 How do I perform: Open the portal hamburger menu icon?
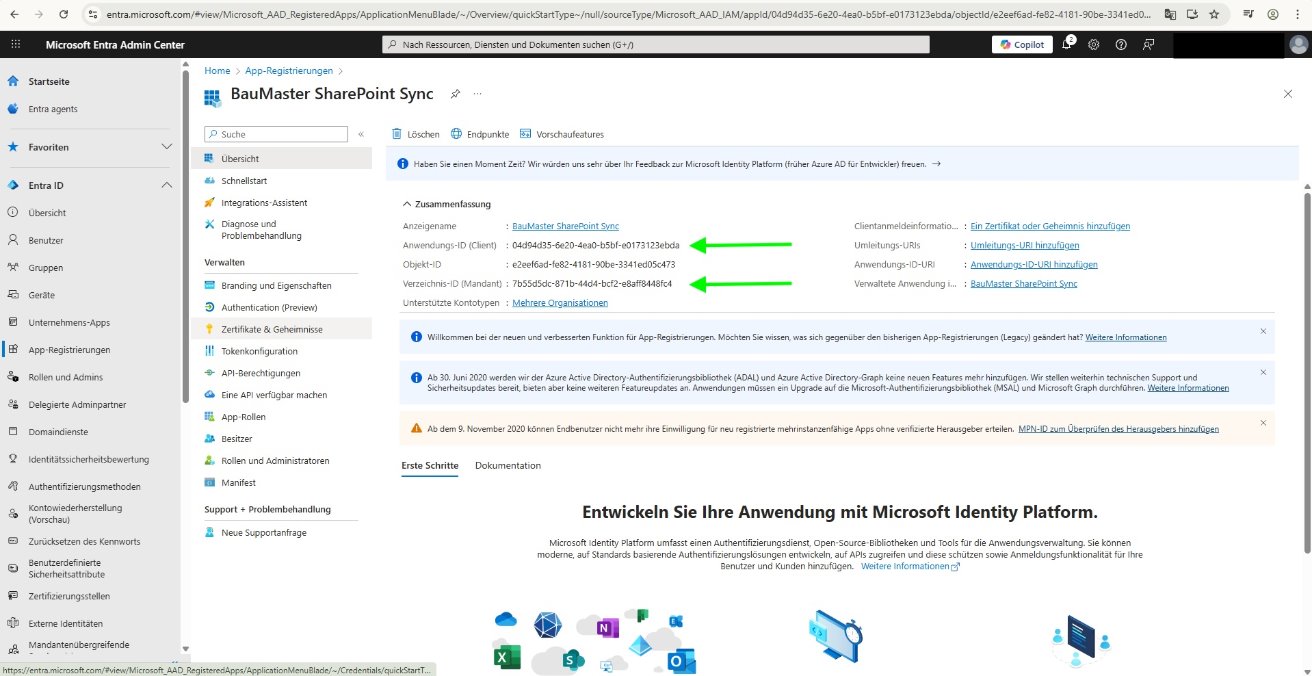tap(15, 44)
